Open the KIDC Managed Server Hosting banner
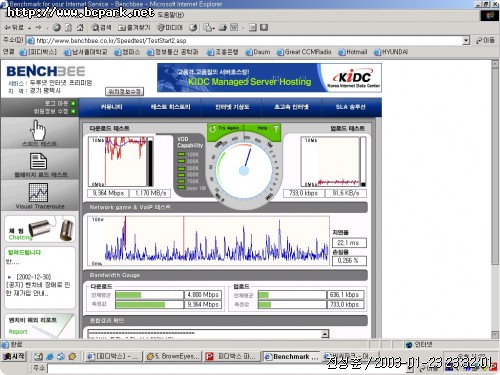The height and width of the screenshot is (375, 500). coord(269,77)
